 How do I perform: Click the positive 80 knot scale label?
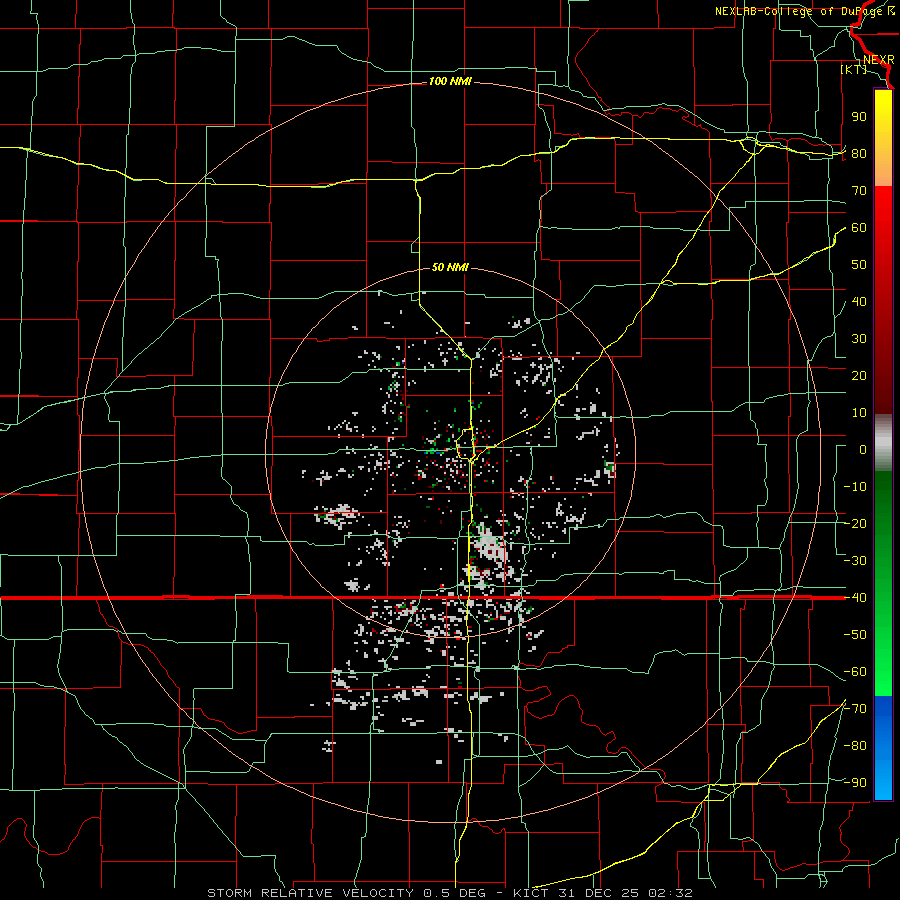tap(859, 154)
